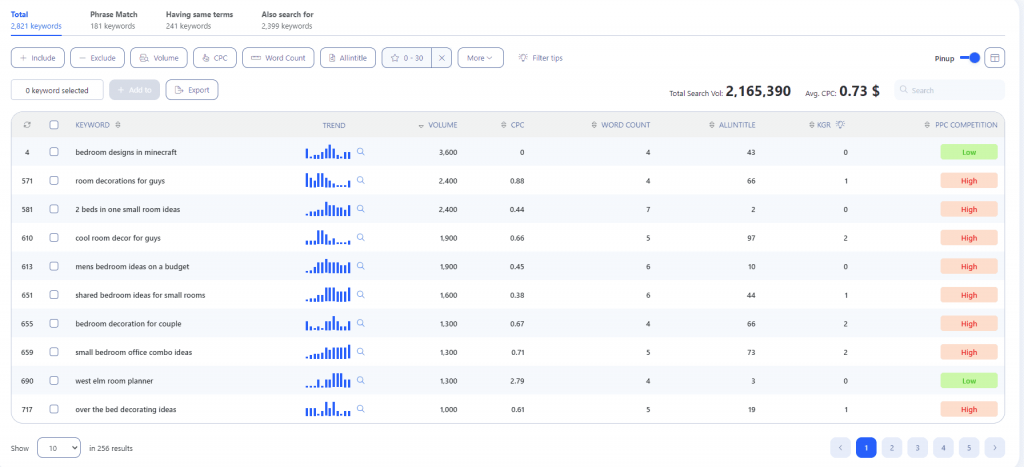Open the 0 - 30 star filter

point(407,58)
